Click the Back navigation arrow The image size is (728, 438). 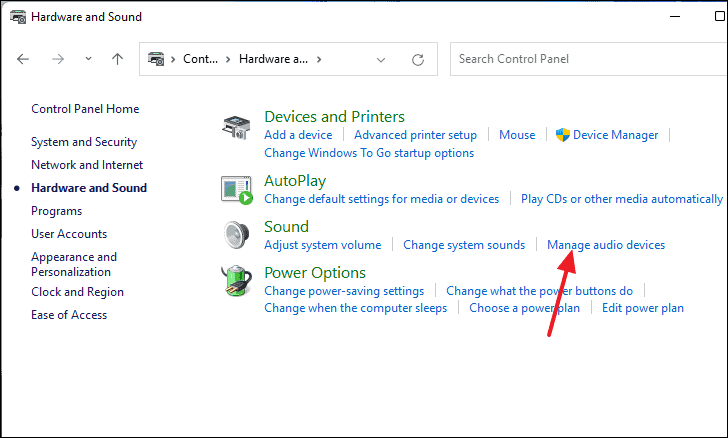tap(23, 59)
